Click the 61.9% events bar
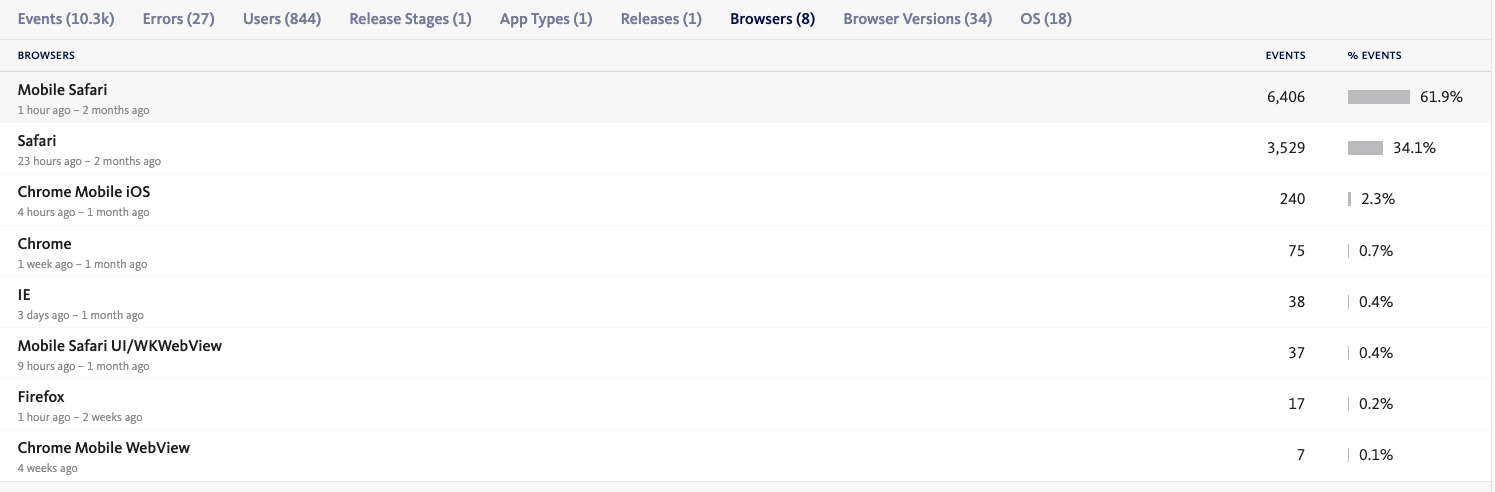The height and width of the screenshot is (492, 1495). pyautogui.click(x=1378, y=97)
